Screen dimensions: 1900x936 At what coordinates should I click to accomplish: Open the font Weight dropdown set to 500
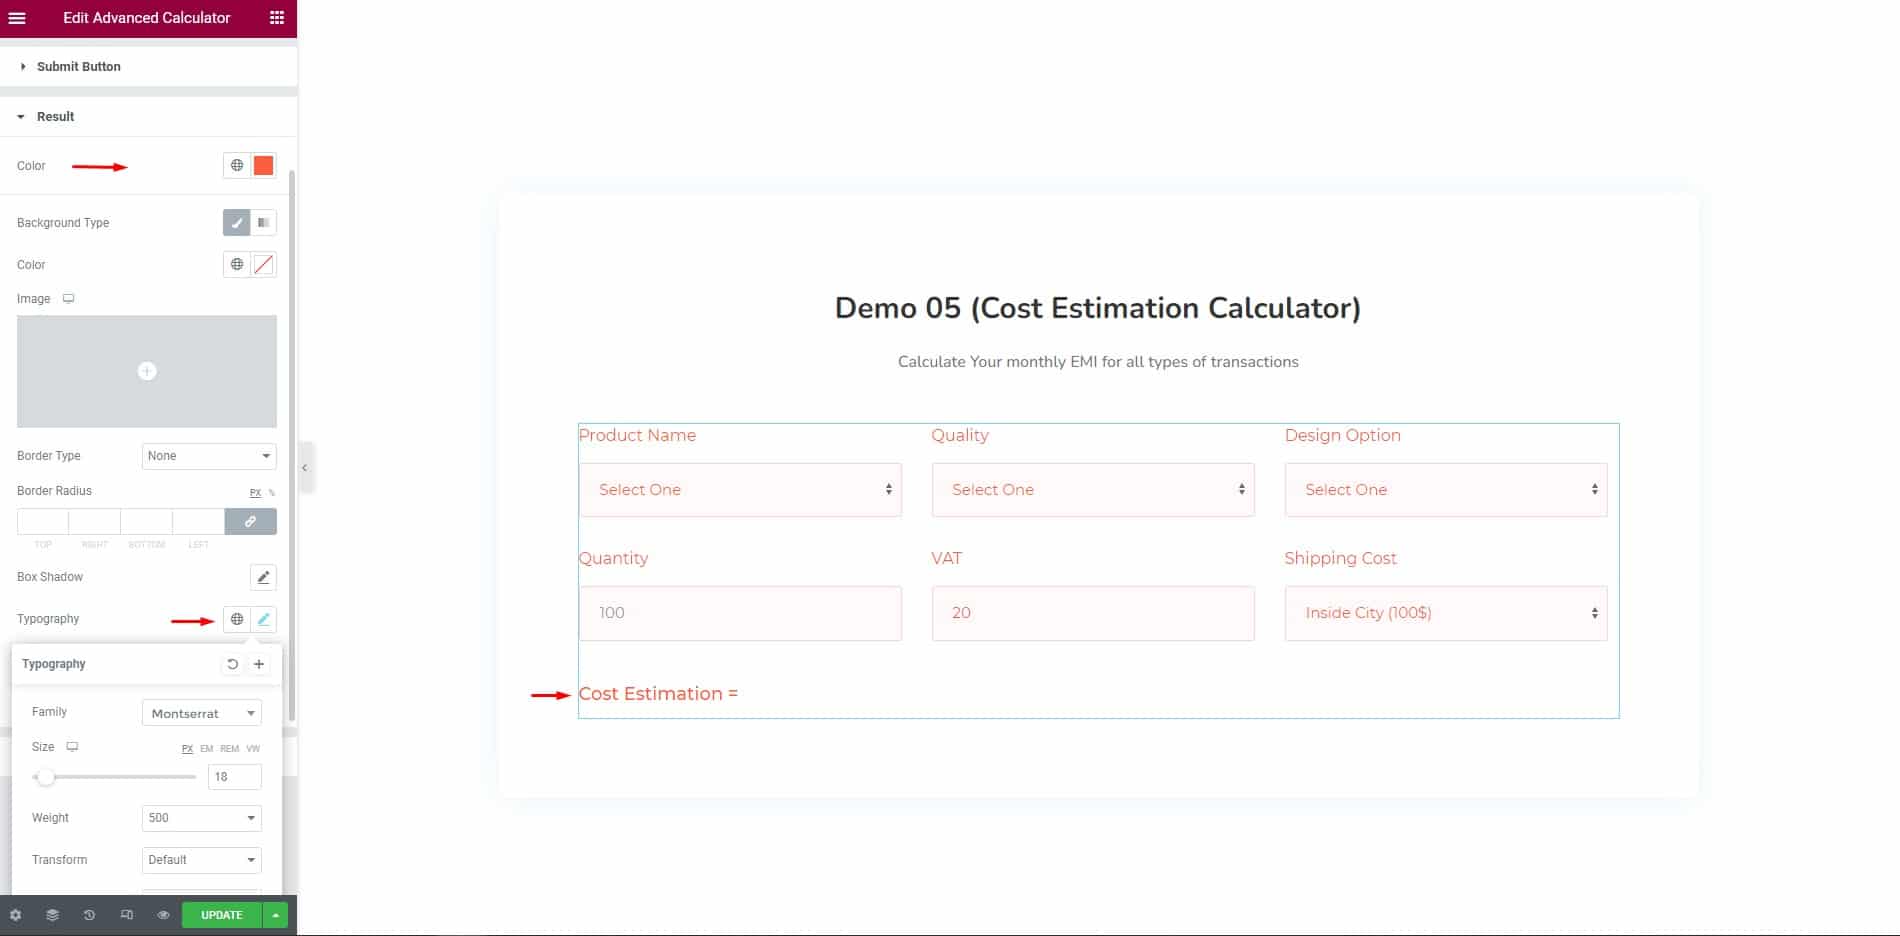(x=201, y=817)
